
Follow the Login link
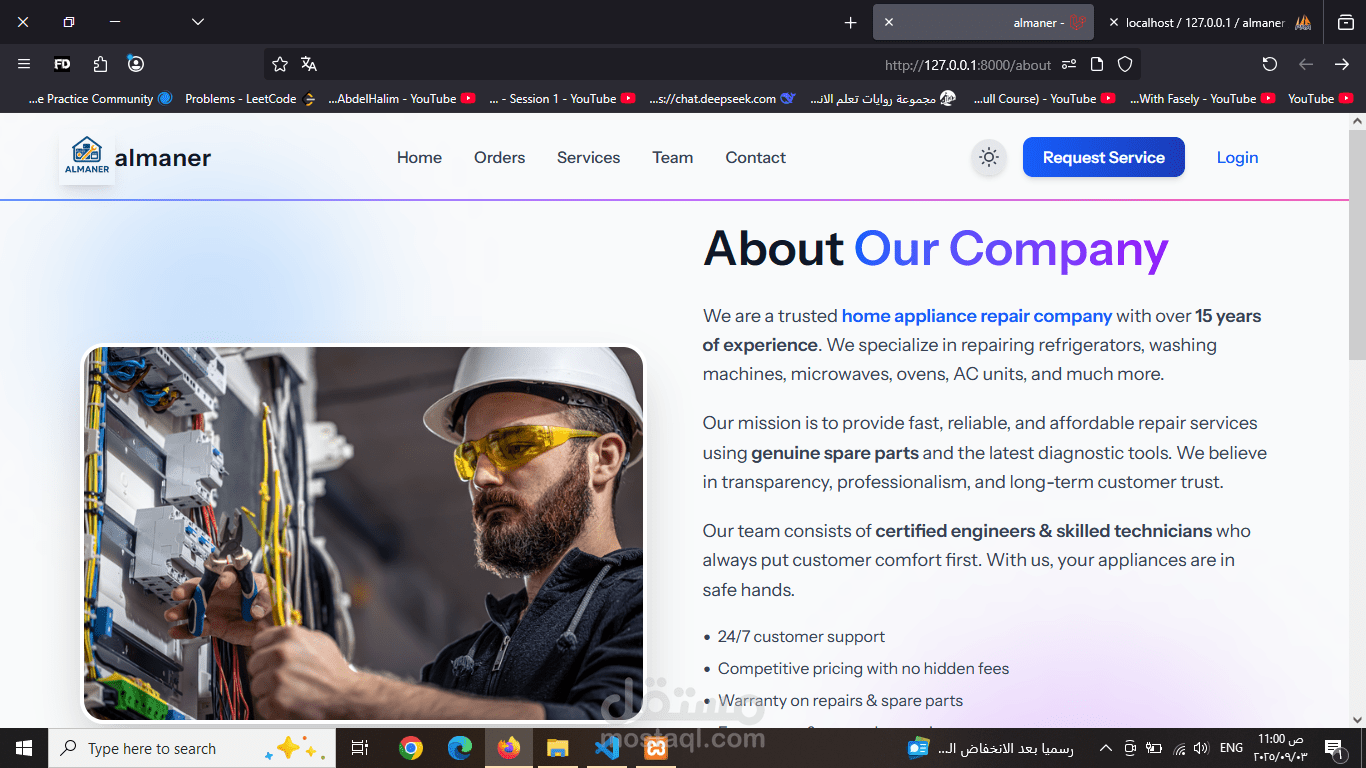[x=1237, y=157]
